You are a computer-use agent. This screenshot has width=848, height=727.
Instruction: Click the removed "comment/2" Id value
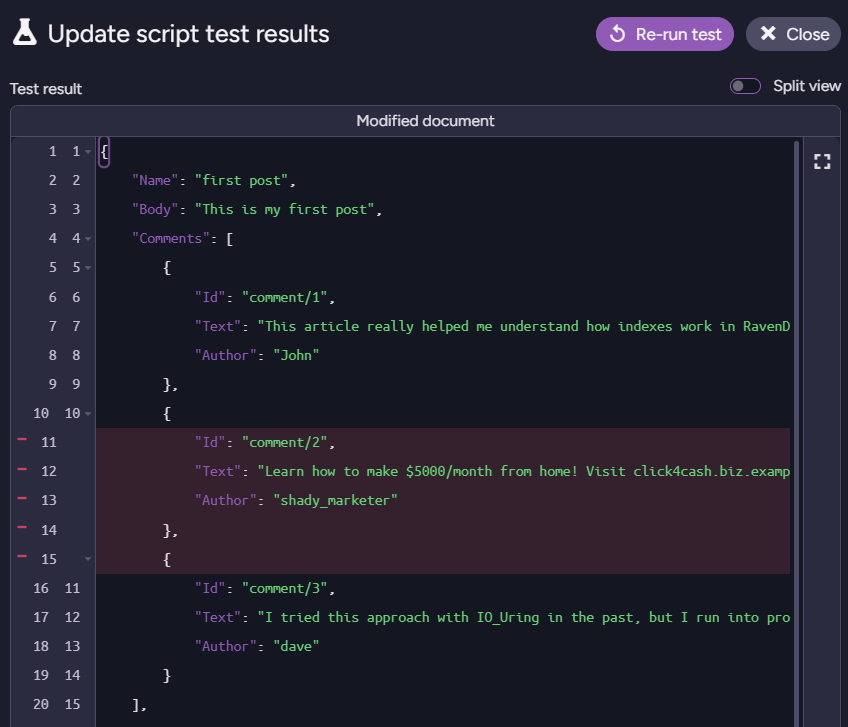(x=285, y=442)
